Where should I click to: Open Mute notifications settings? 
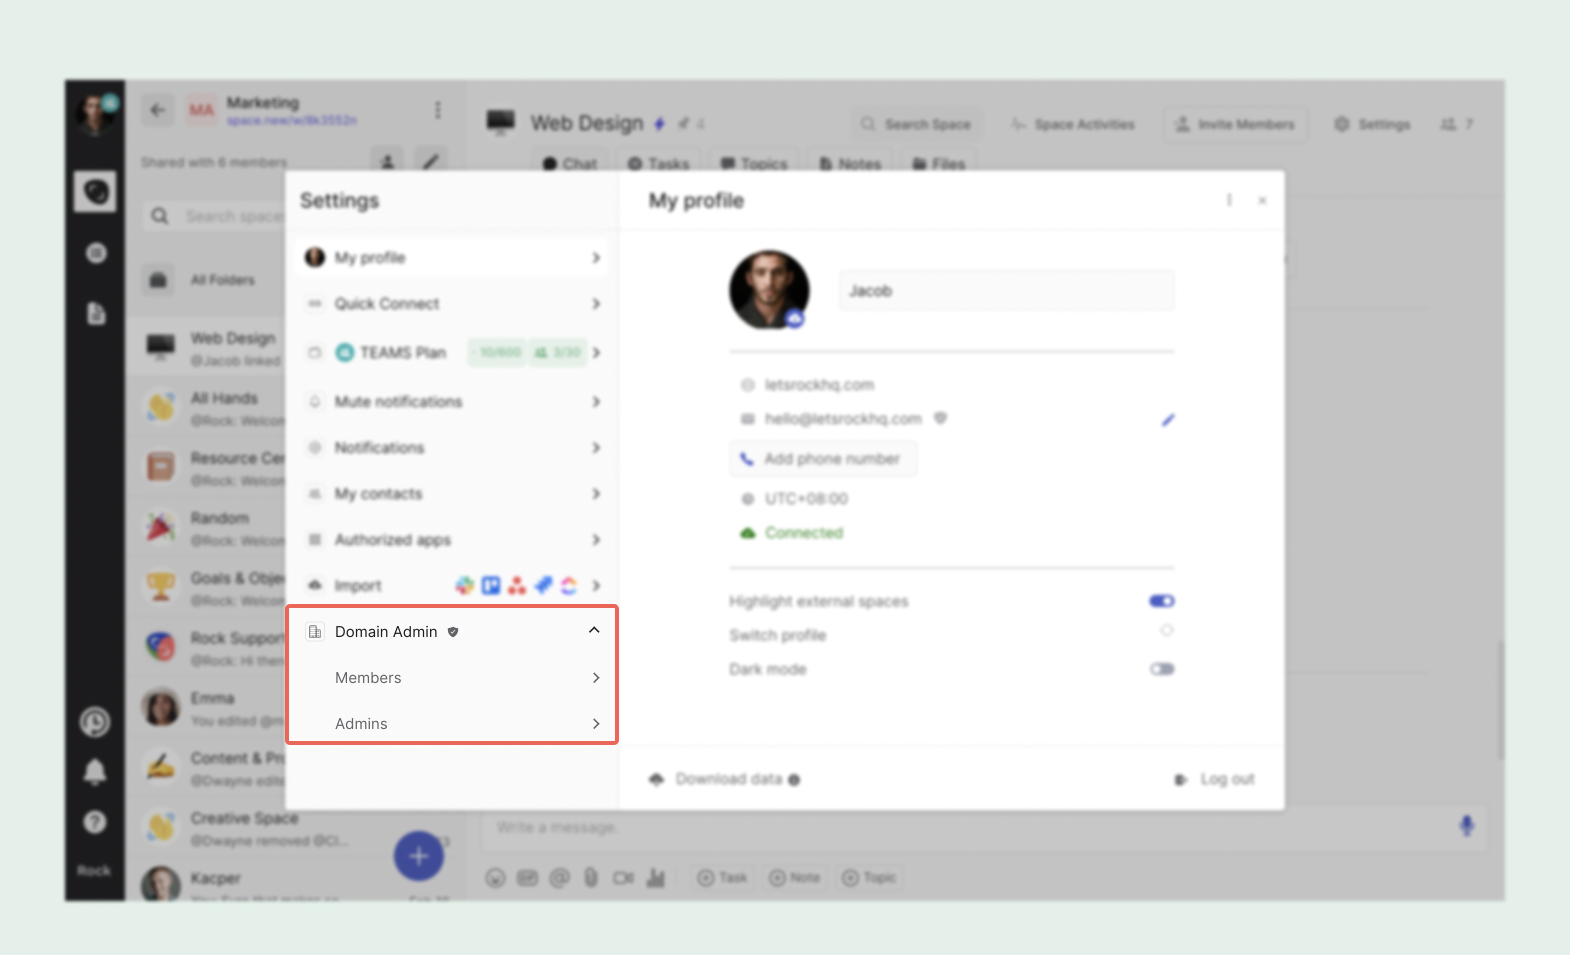(x=453, y=402)
